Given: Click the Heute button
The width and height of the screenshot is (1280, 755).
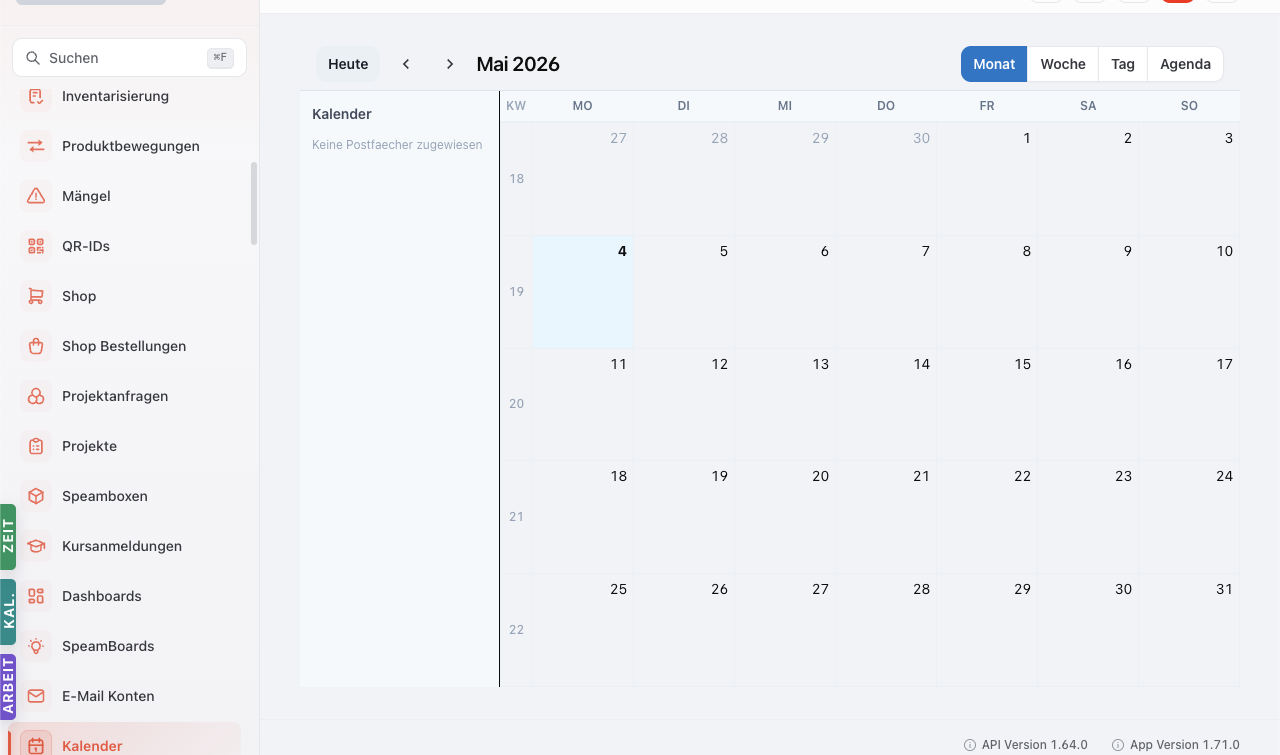Looking at the screenshot, I should [348, 64].
